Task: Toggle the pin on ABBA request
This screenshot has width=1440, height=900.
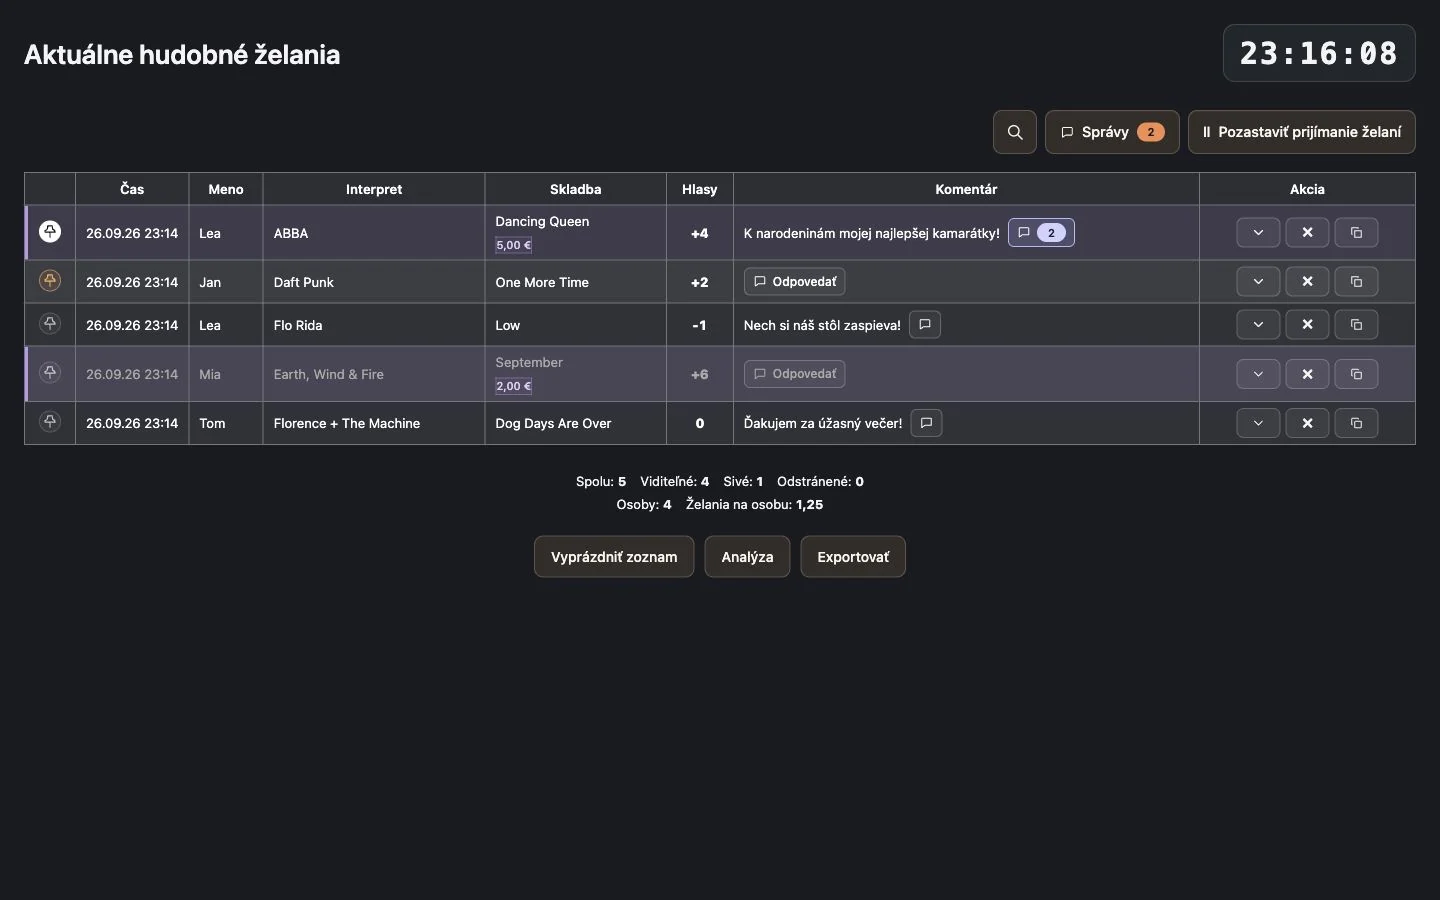Action: [x=50, y=232]
